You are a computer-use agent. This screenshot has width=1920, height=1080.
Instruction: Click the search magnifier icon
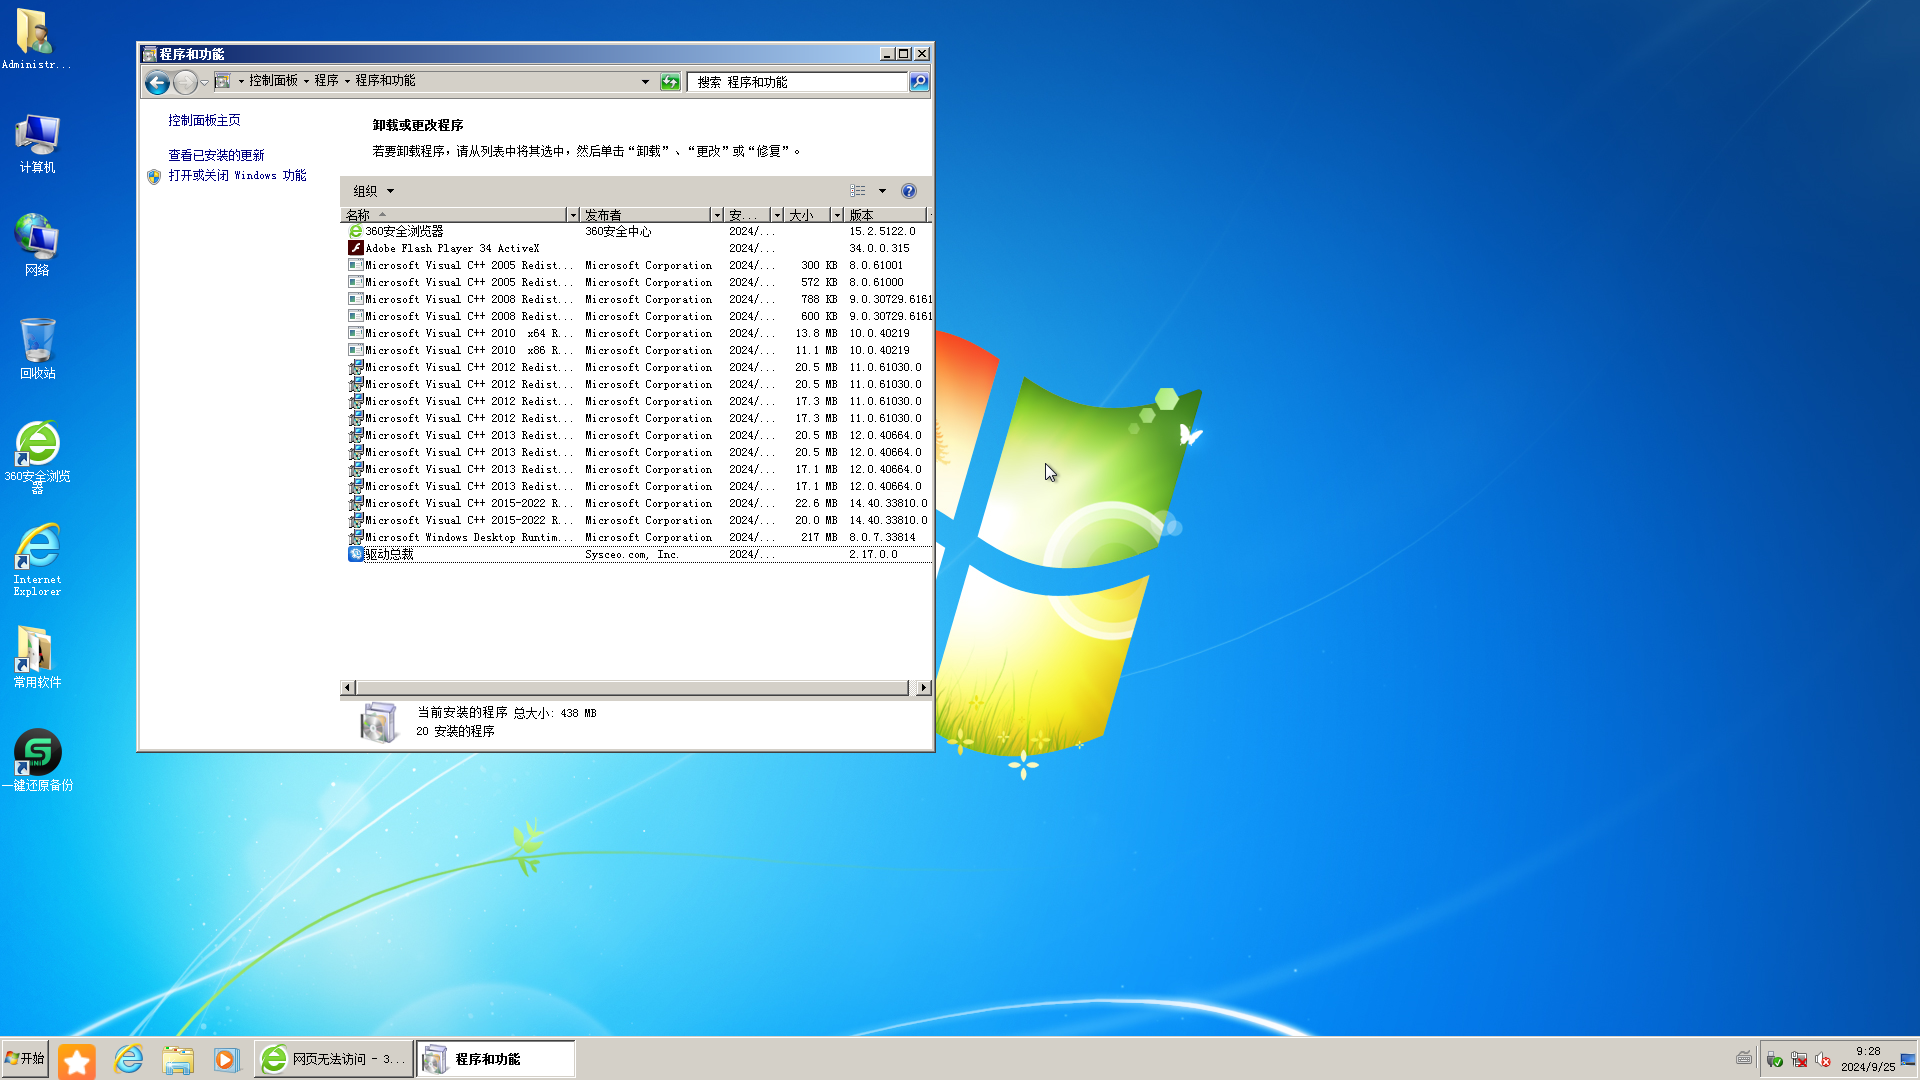(x=919, y=82)
